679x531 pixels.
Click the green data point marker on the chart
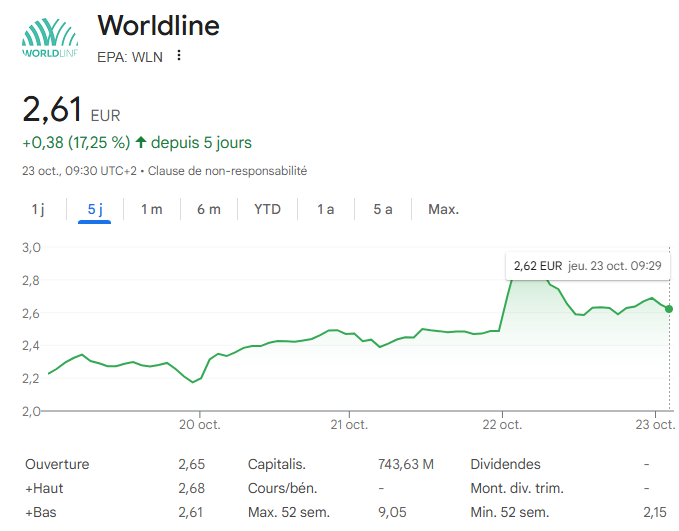click(669, 309)
